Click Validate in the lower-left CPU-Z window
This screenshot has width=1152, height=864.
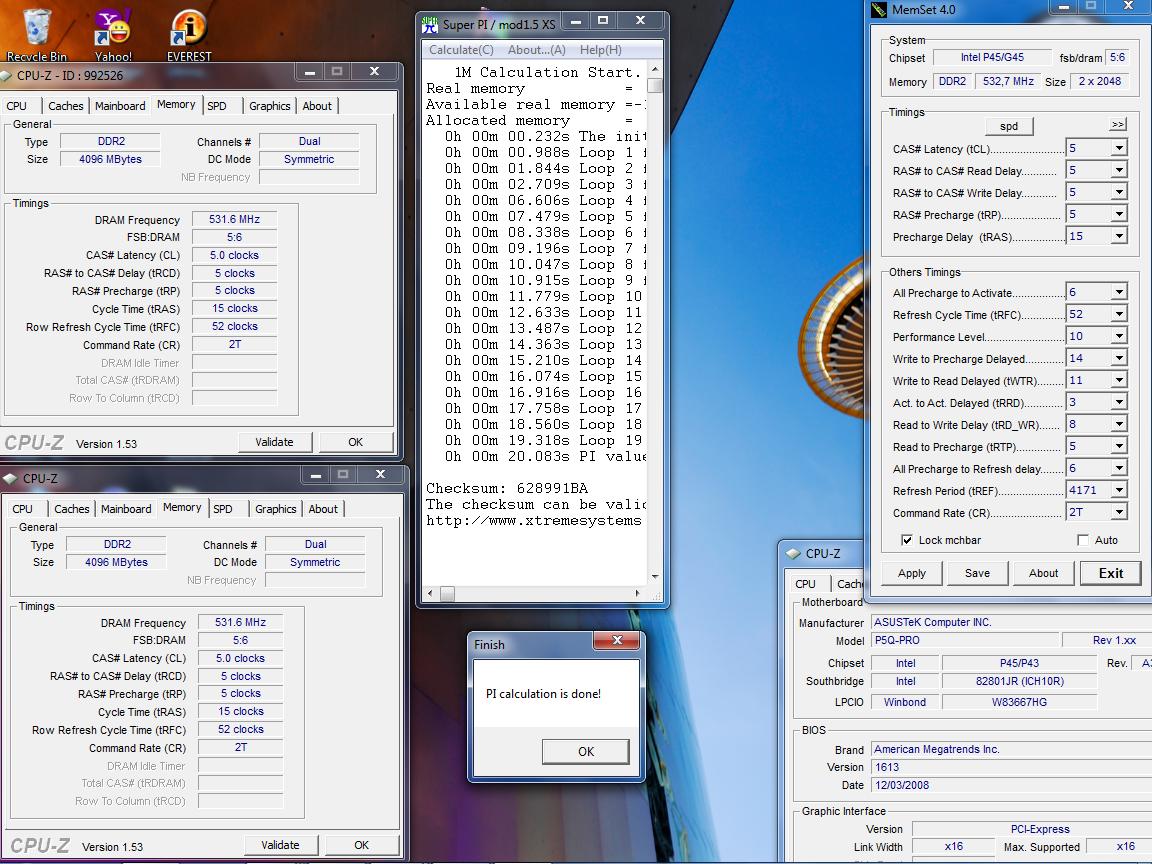(x=281, y=845)
